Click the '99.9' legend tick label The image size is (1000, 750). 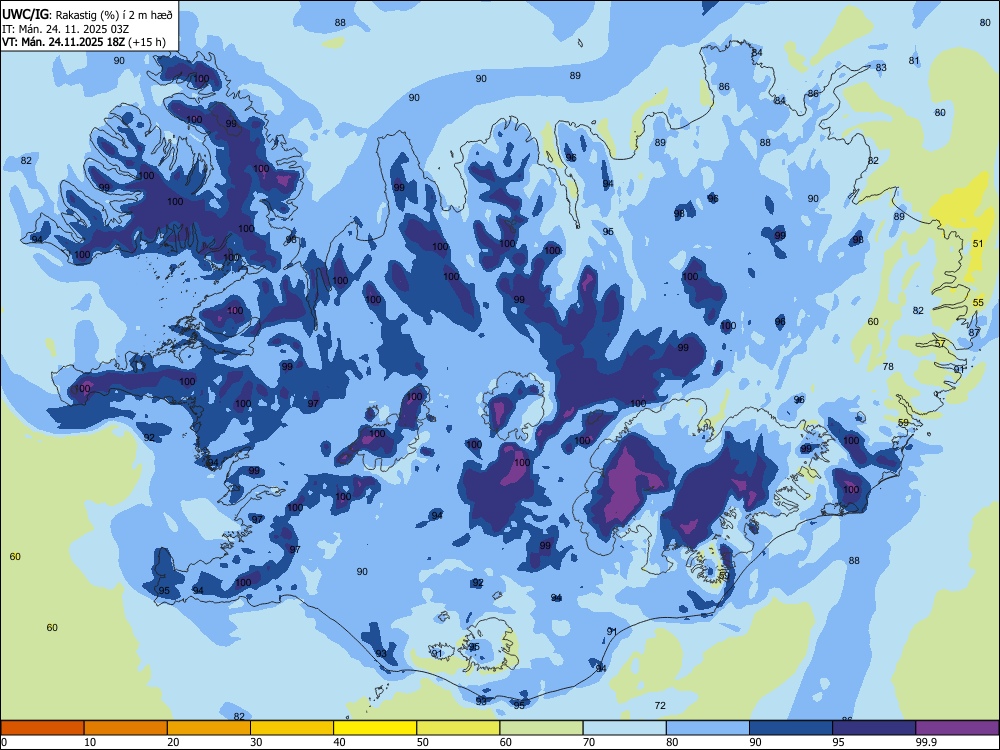[x=926, y=742]
